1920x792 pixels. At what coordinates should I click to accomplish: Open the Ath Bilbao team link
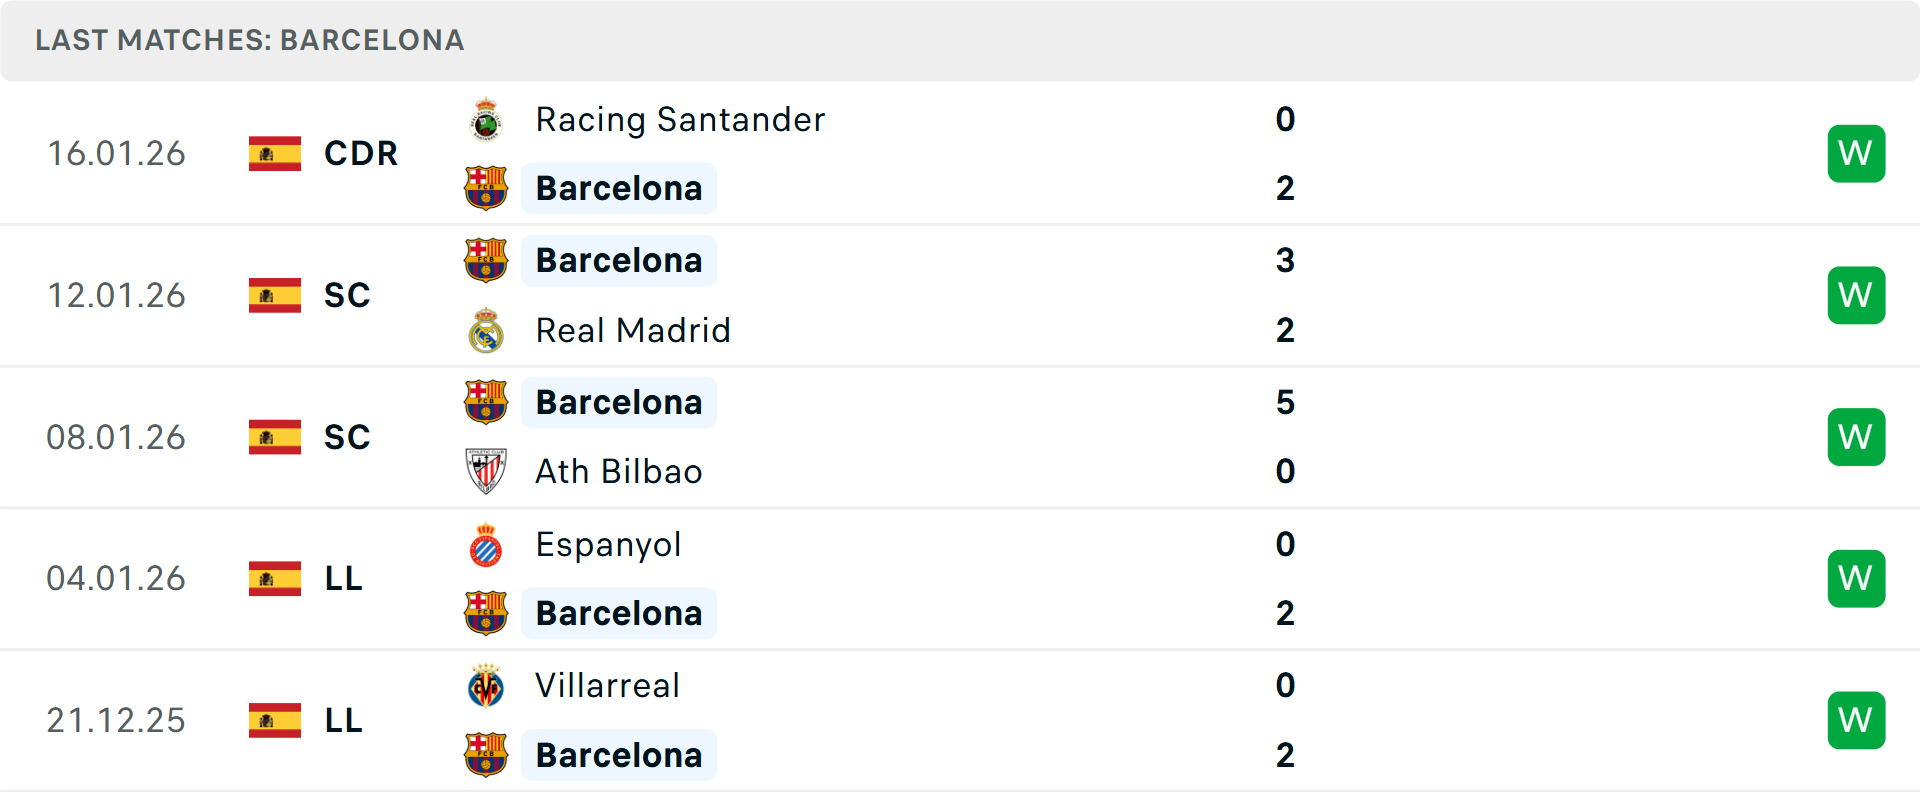coord(619,471)
